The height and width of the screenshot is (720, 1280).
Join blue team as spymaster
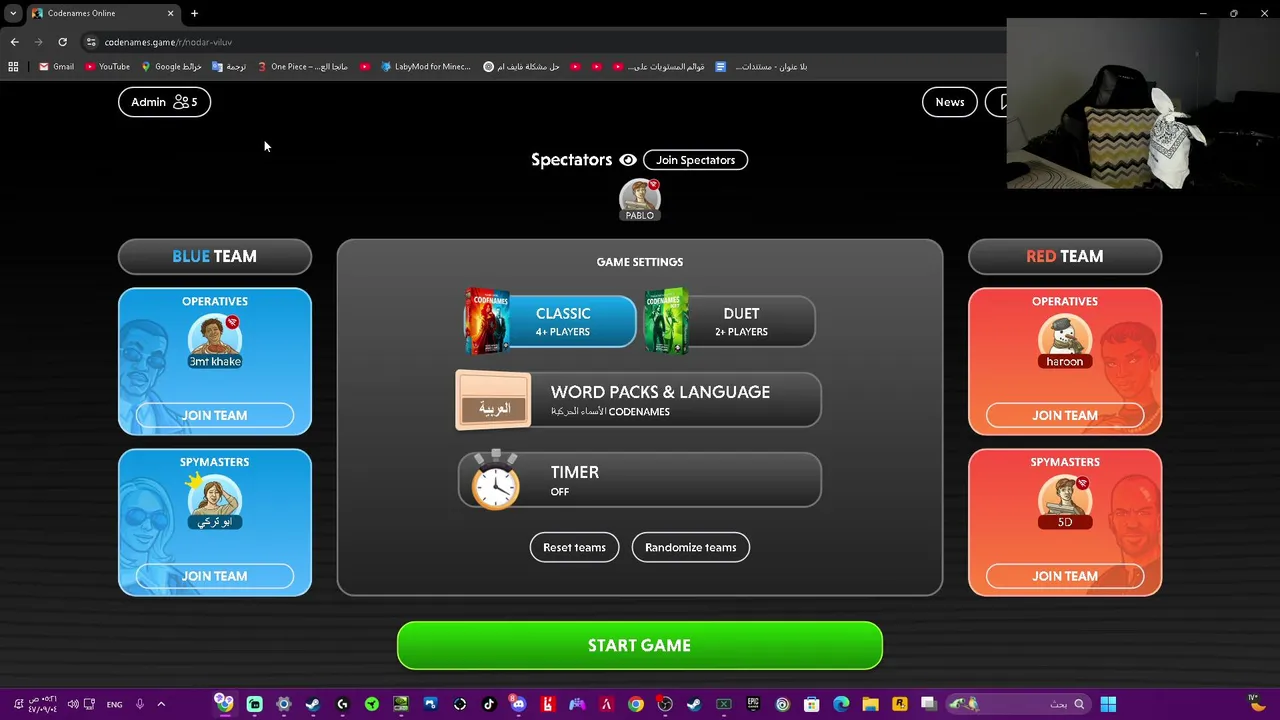(x=214, y=576)
